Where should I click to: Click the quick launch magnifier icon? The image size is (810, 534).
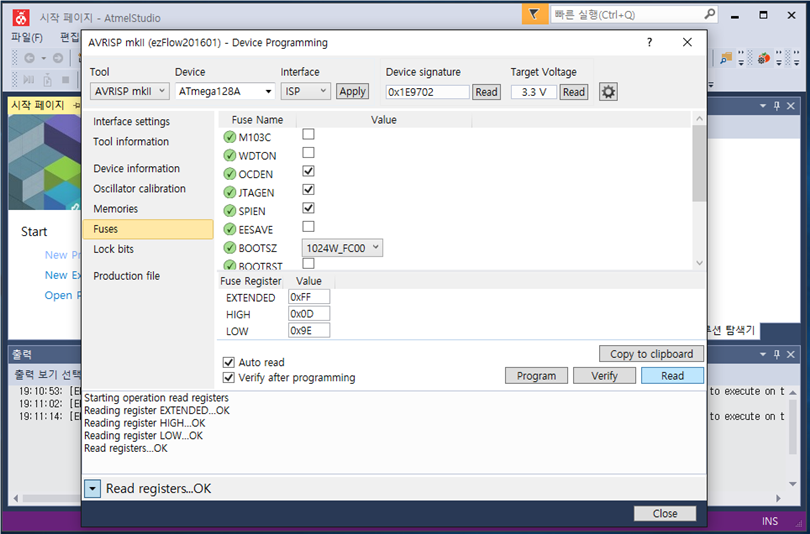pos(710,14)
